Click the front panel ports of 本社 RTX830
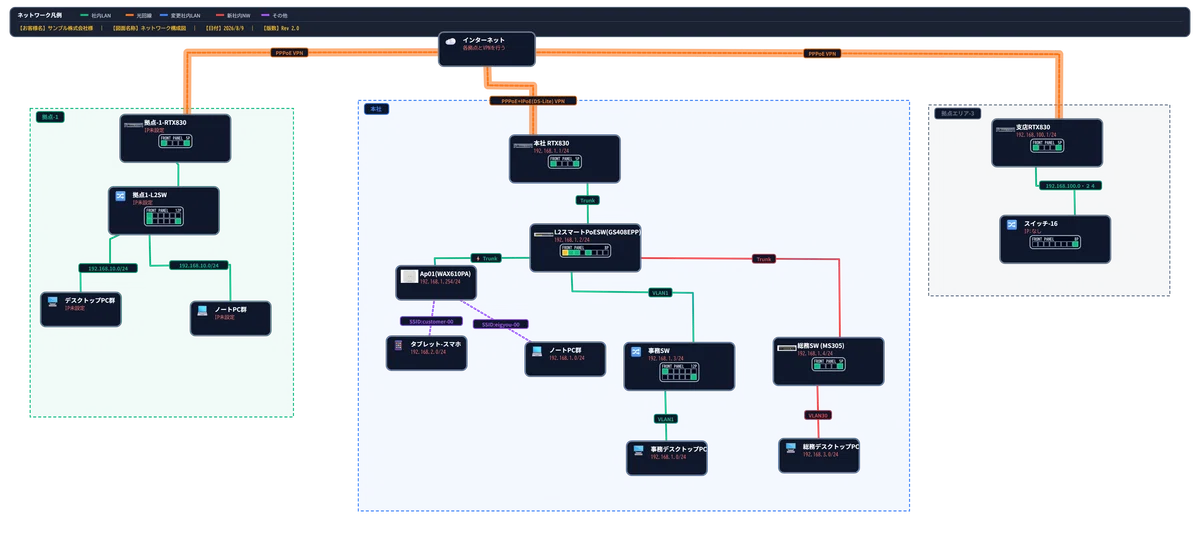 564,163
